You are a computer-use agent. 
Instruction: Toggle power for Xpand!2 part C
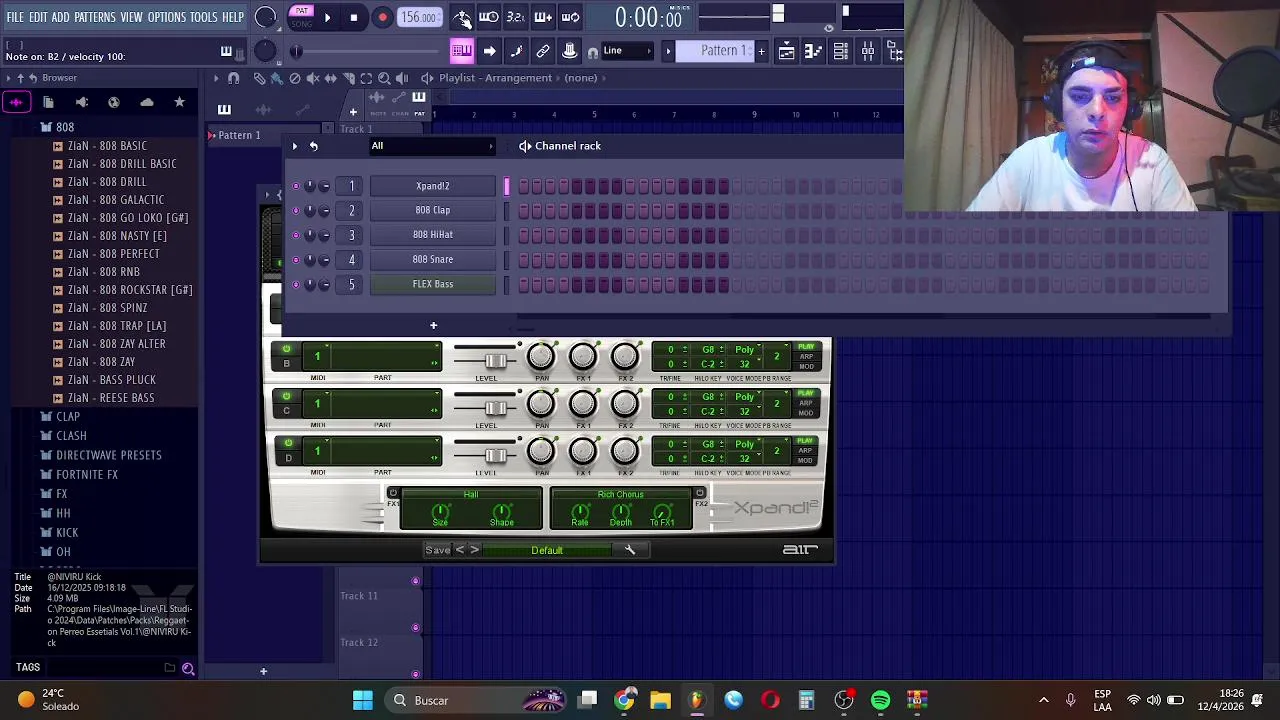coord(287,396)
